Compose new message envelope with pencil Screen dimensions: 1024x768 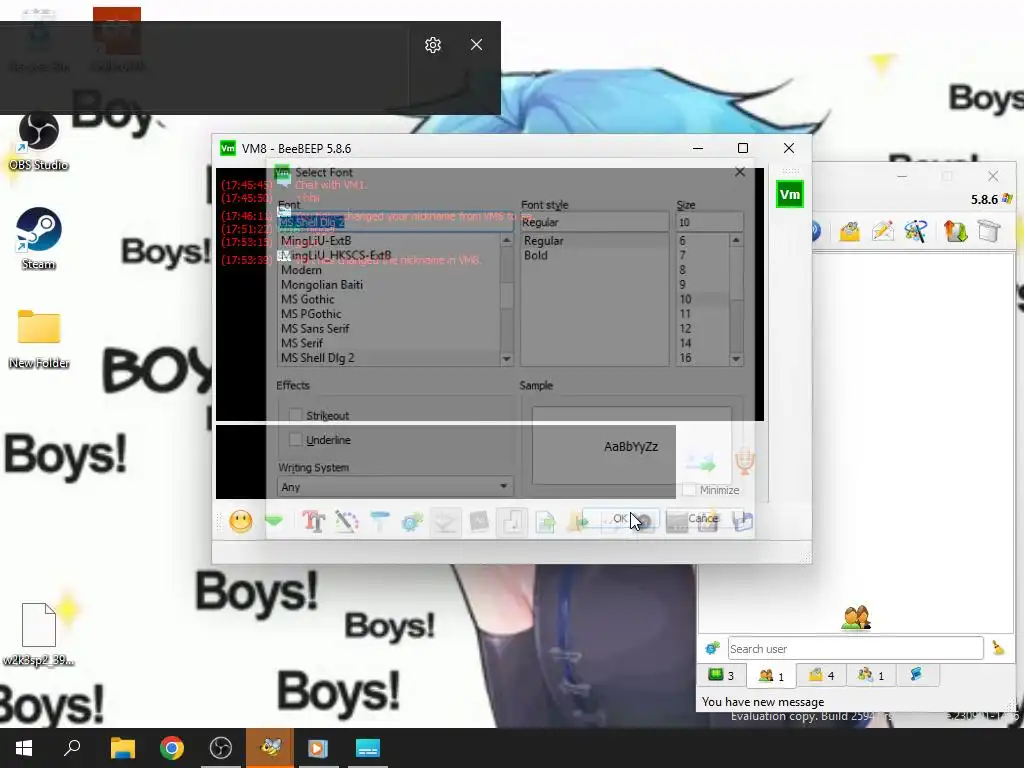pos(882,231)
